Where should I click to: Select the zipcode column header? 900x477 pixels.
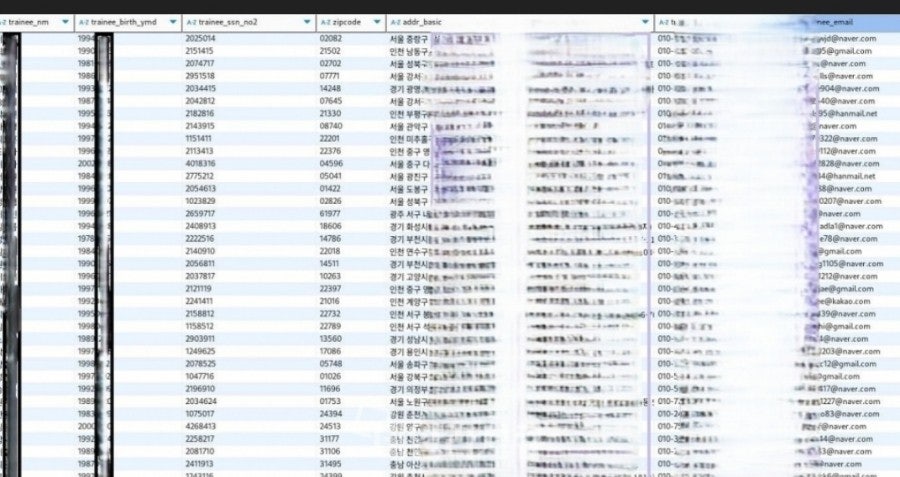(351, 22)
